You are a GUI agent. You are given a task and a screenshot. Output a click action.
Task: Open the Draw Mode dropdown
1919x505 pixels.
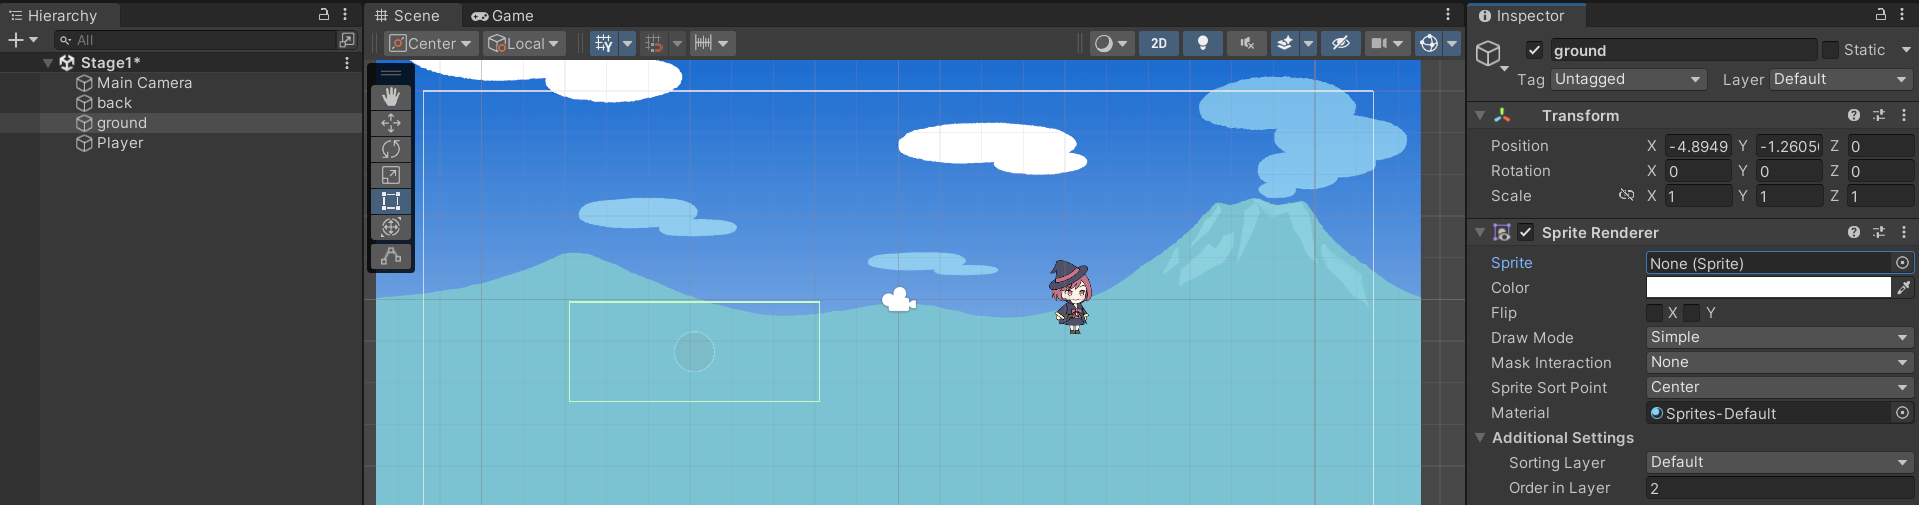(1780, 337)
